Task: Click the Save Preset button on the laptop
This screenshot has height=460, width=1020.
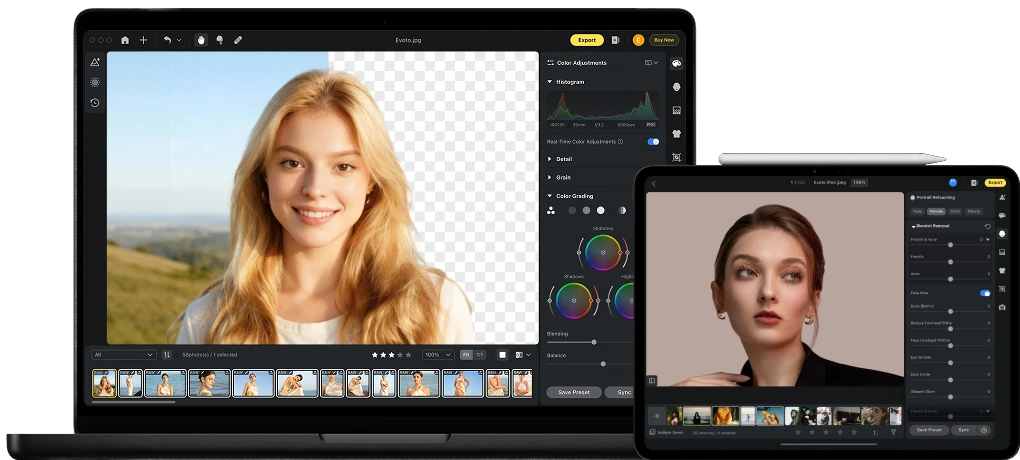Action: coord(573,392)
